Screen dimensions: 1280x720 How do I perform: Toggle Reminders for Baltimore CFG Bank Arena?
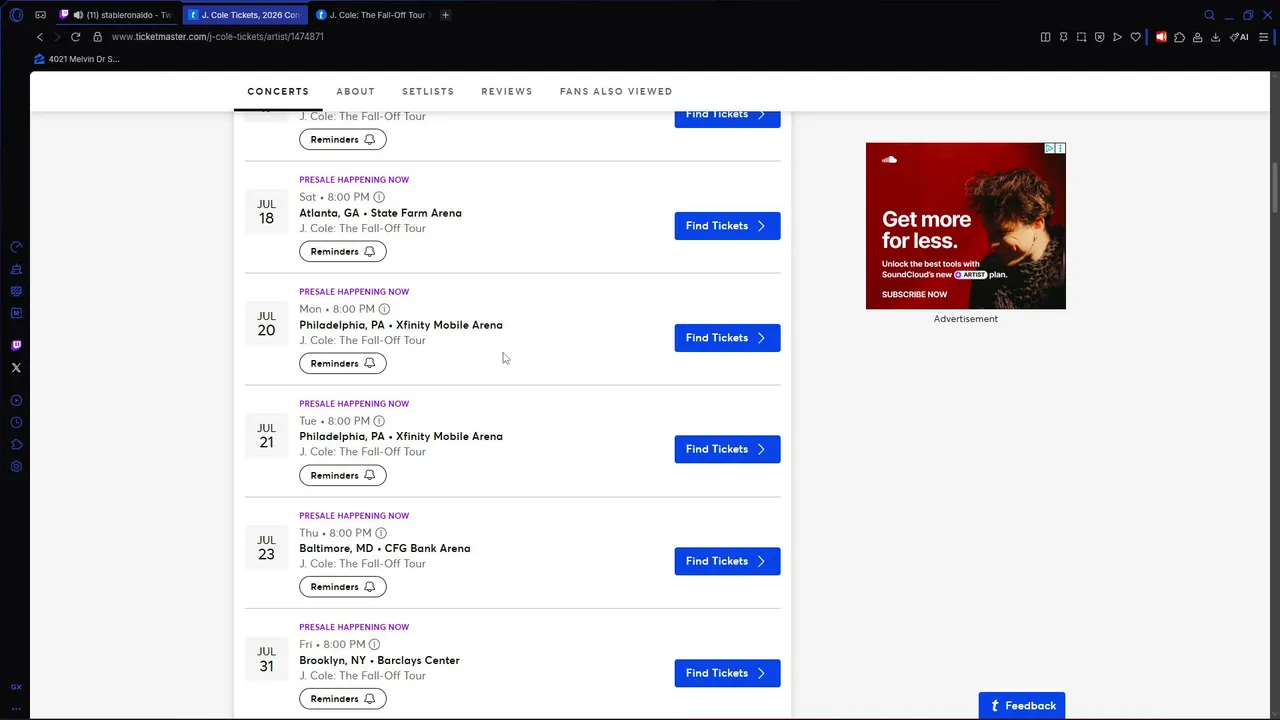point(343,587)
